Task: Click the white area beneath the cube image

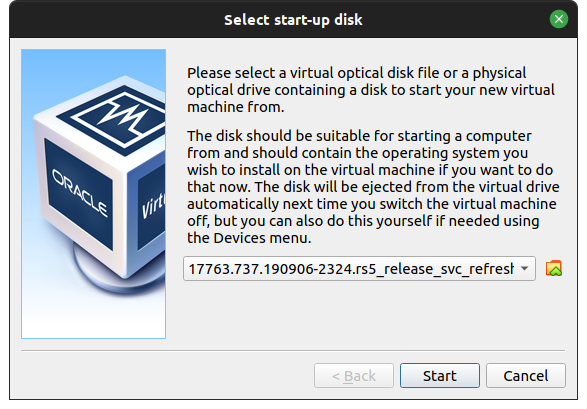Action: (94, 318)
